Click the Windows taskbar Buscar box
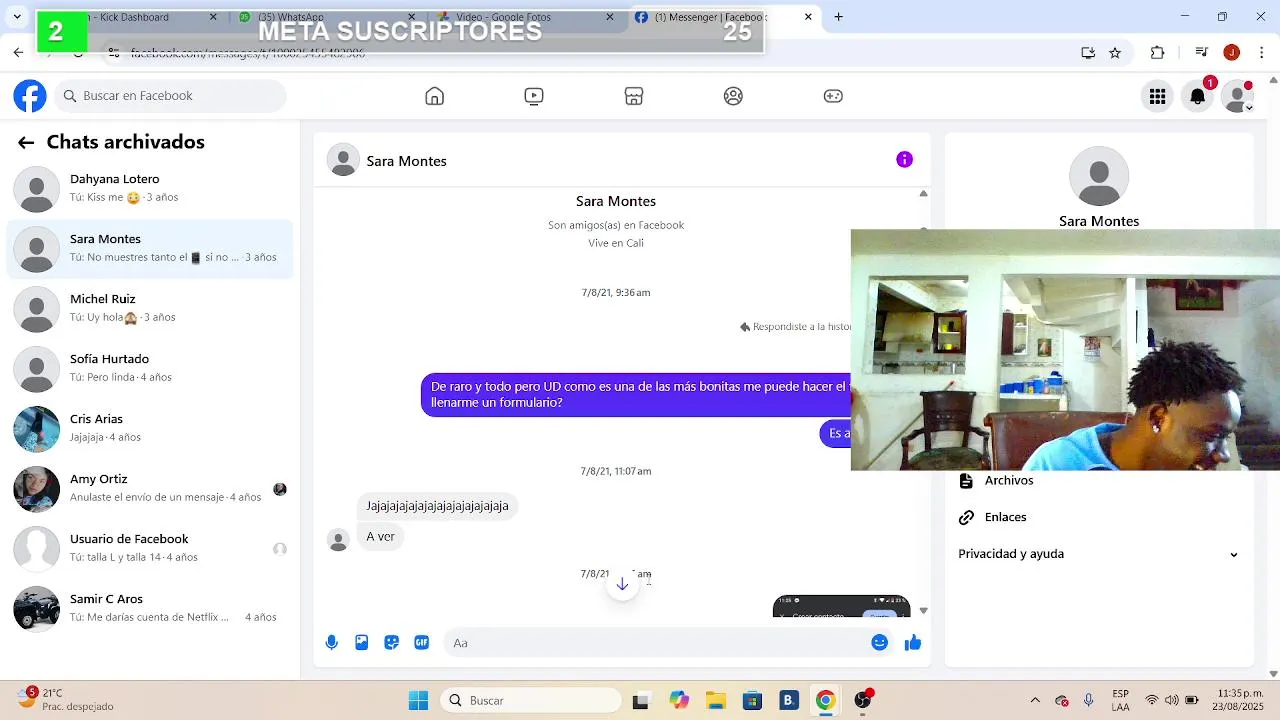Image resolution: width=1280 pixels, height=720 pixels. [x=531, y=700]
